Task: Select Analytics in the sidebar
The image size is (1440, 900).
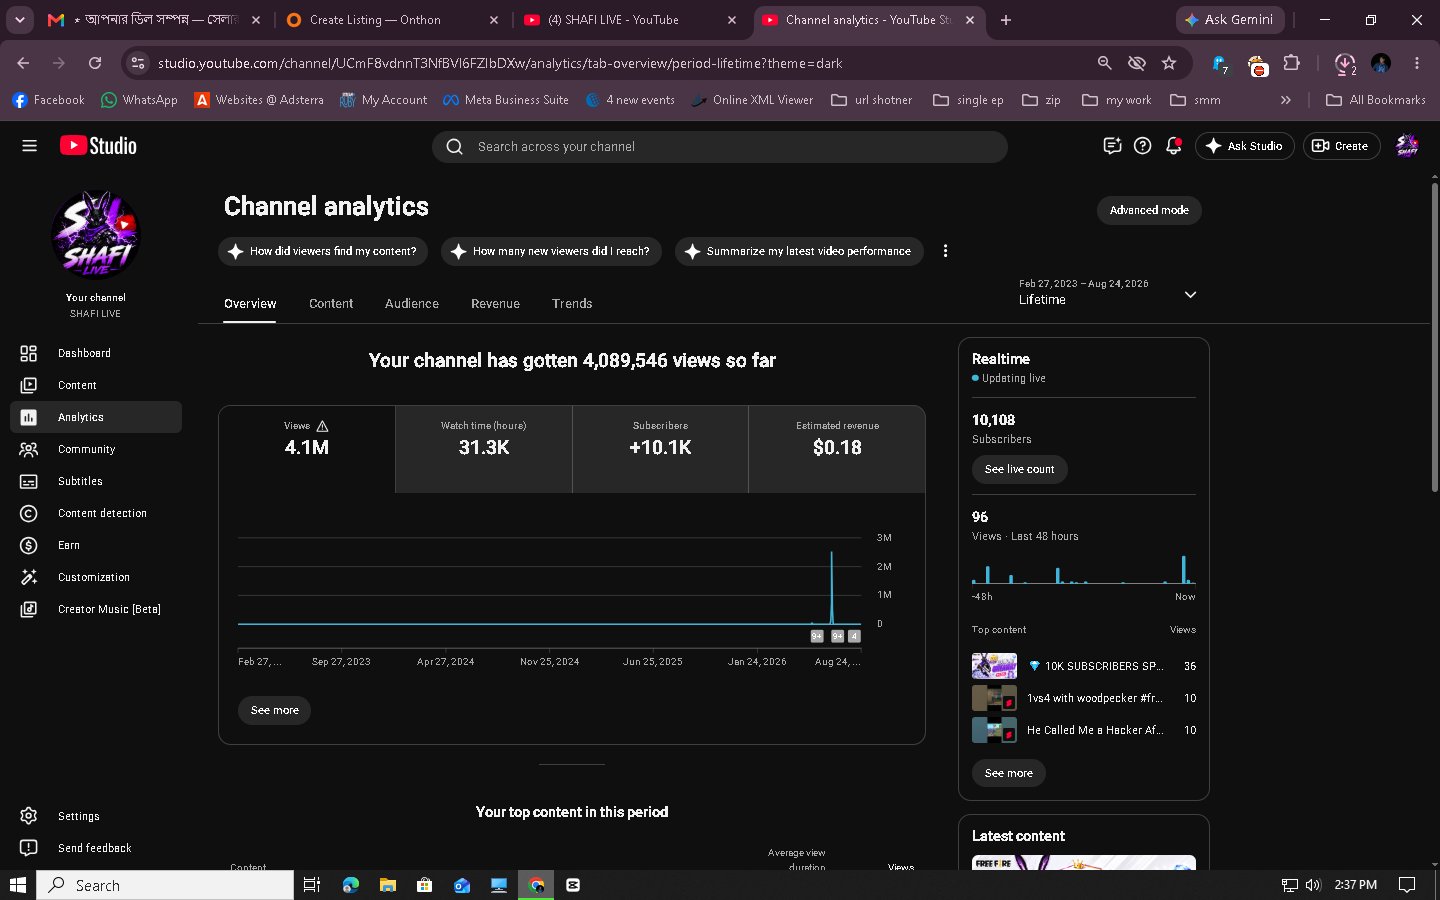Action: tap(96, 417)
